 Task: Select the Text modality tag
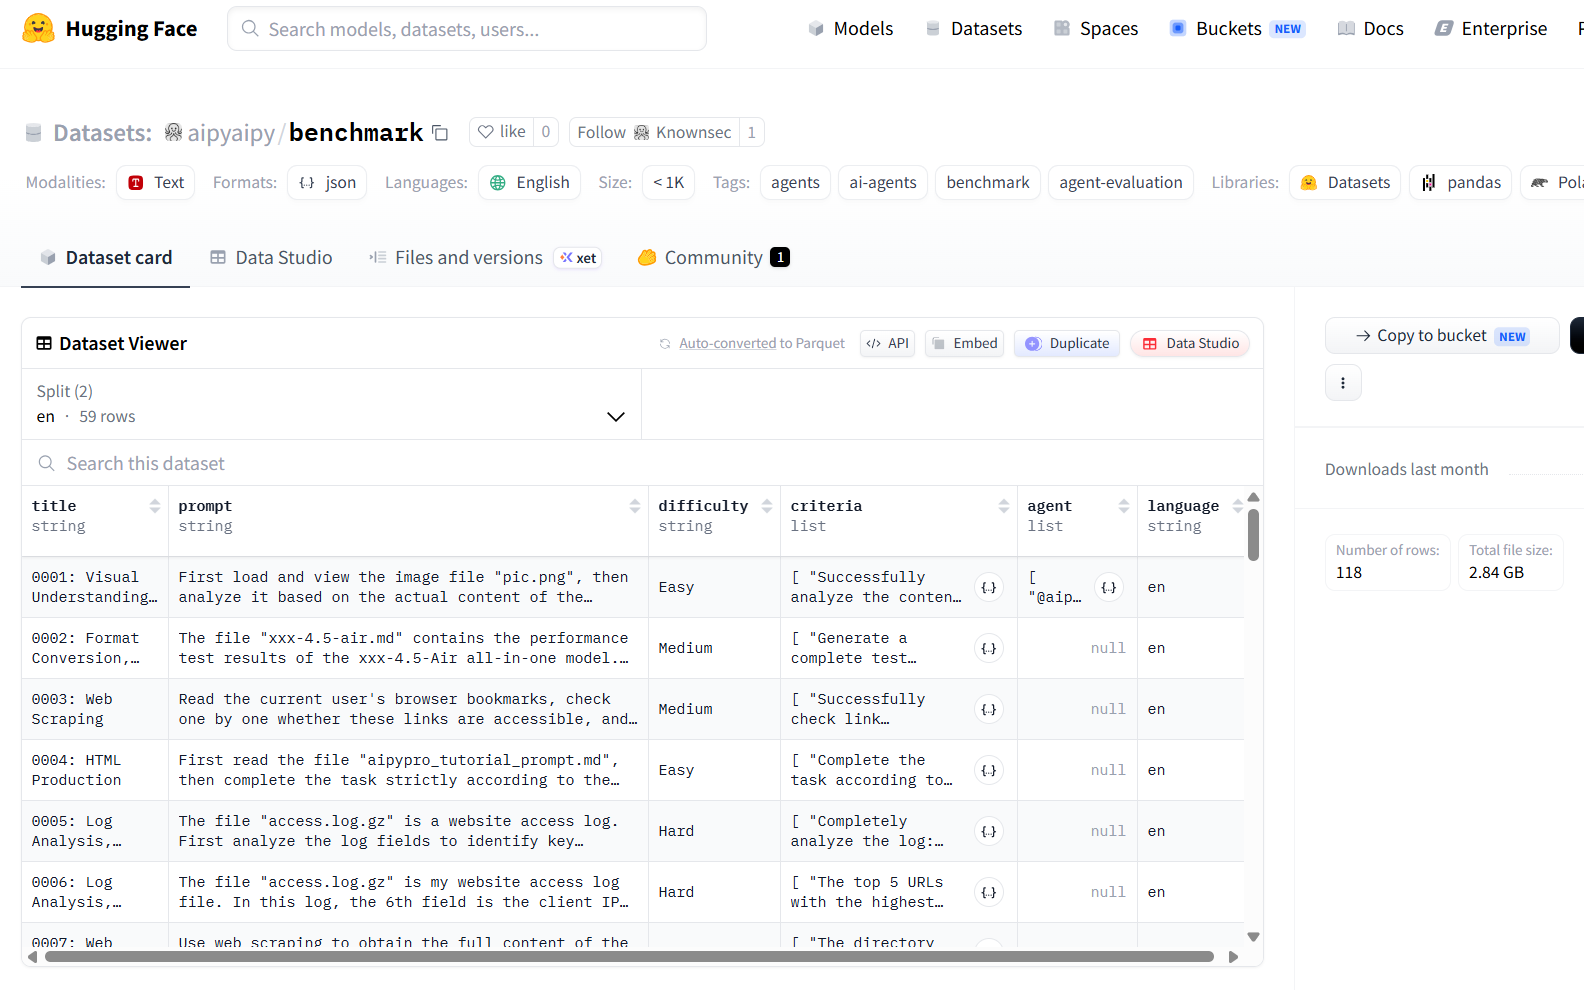coord(156,183)
